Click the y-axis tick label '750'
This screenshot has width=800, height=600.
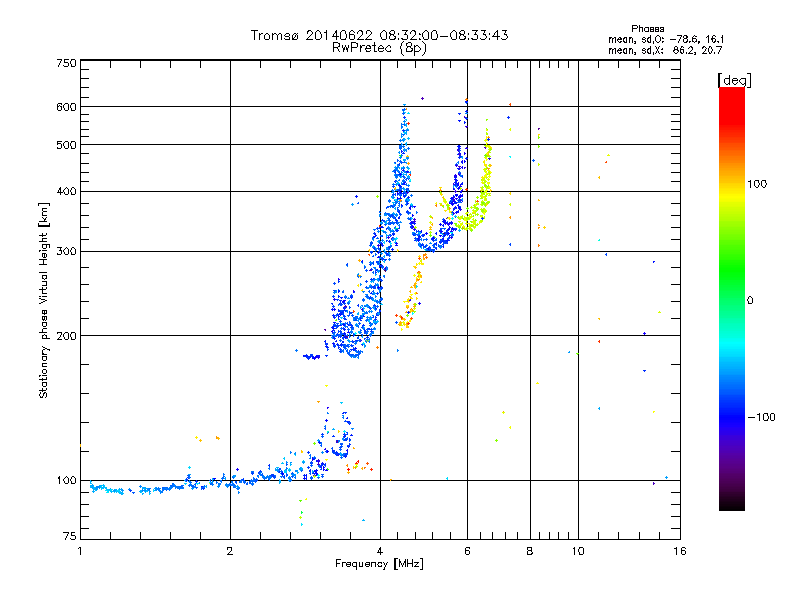(x=67, y=63)
